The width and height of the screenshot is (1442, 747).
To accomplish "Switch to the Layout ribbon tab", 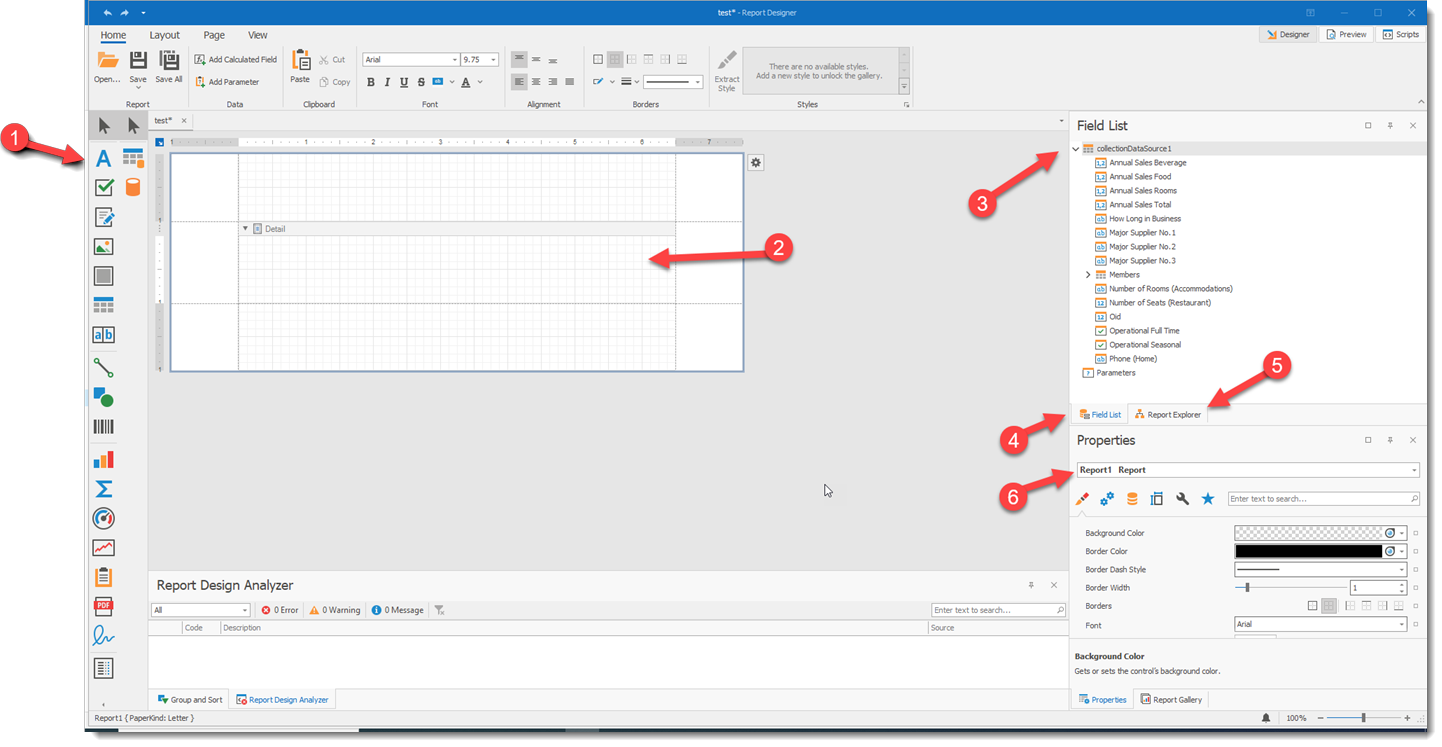I will [165, 35].
